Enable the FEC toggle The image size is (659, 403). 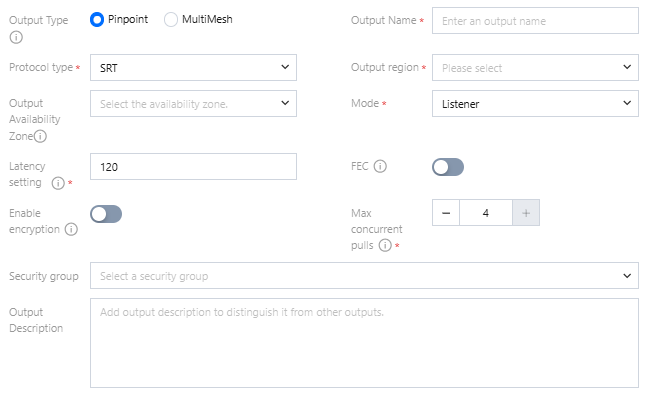(448, 167)
